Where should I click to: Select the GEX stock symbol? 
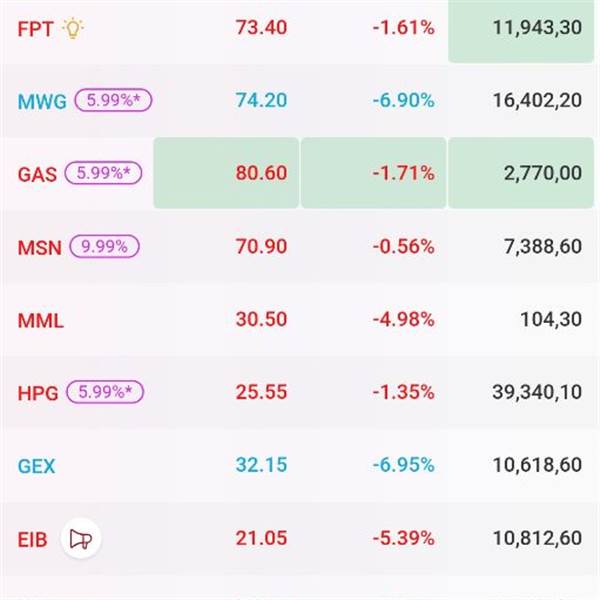[36, 466]
